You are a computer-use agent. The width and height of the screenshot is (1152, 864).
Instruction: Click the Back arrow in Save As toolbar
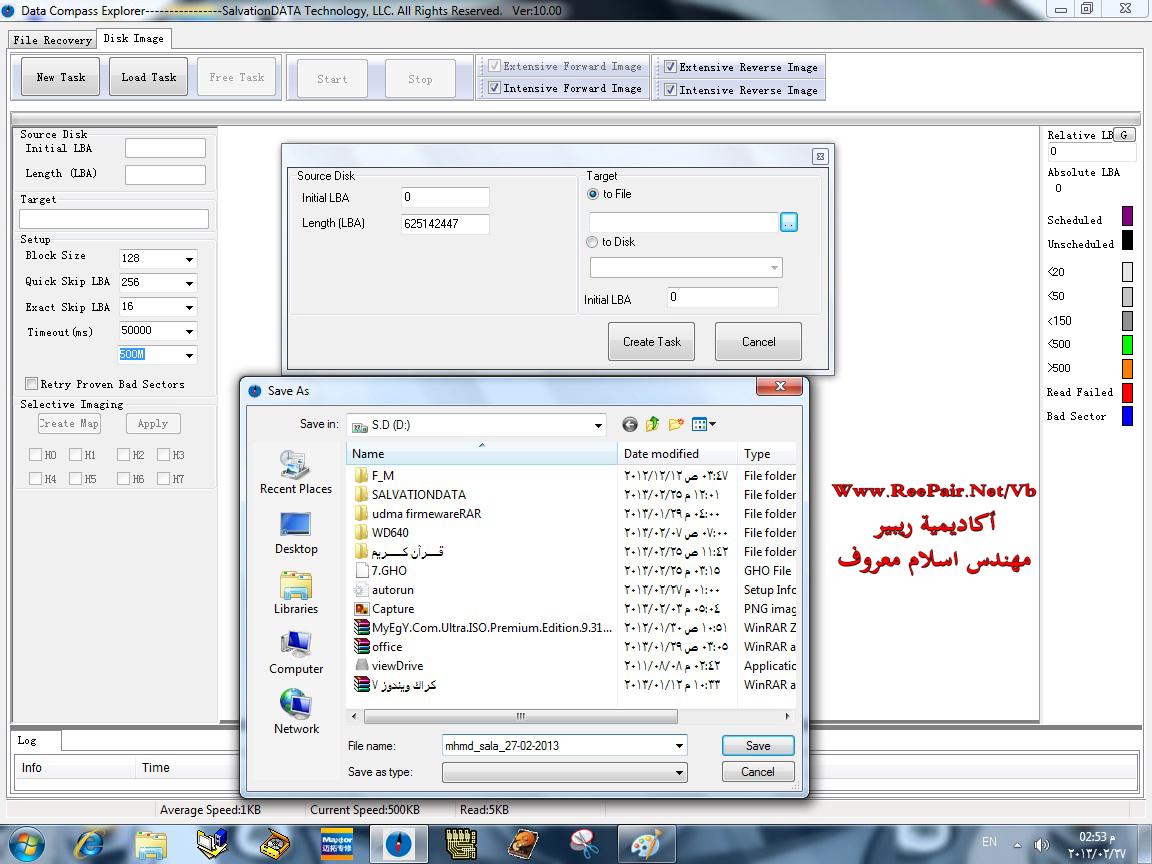pyautogui.click(x=629, y=424)
